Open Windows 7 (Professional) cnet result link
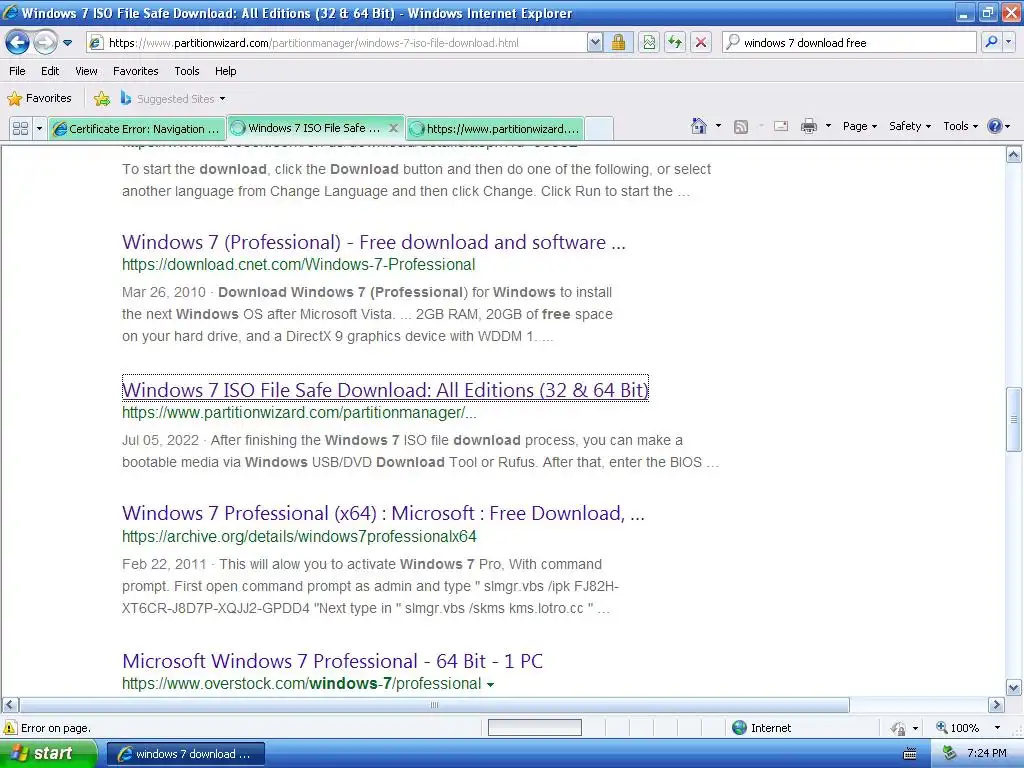 [374, 242]
